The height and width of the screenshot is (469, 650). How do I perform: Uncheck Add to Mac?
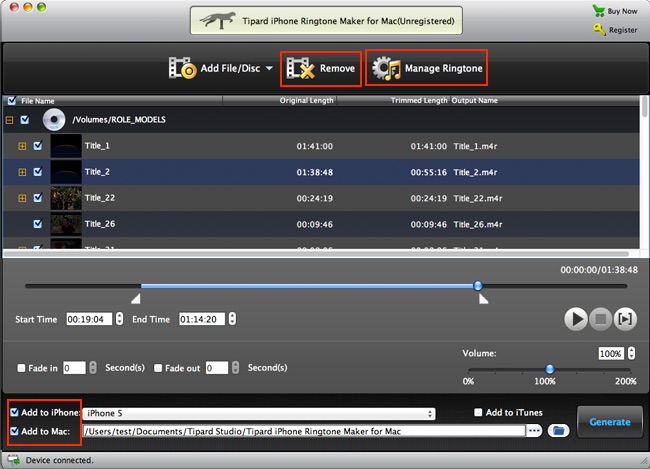point(15,431)
